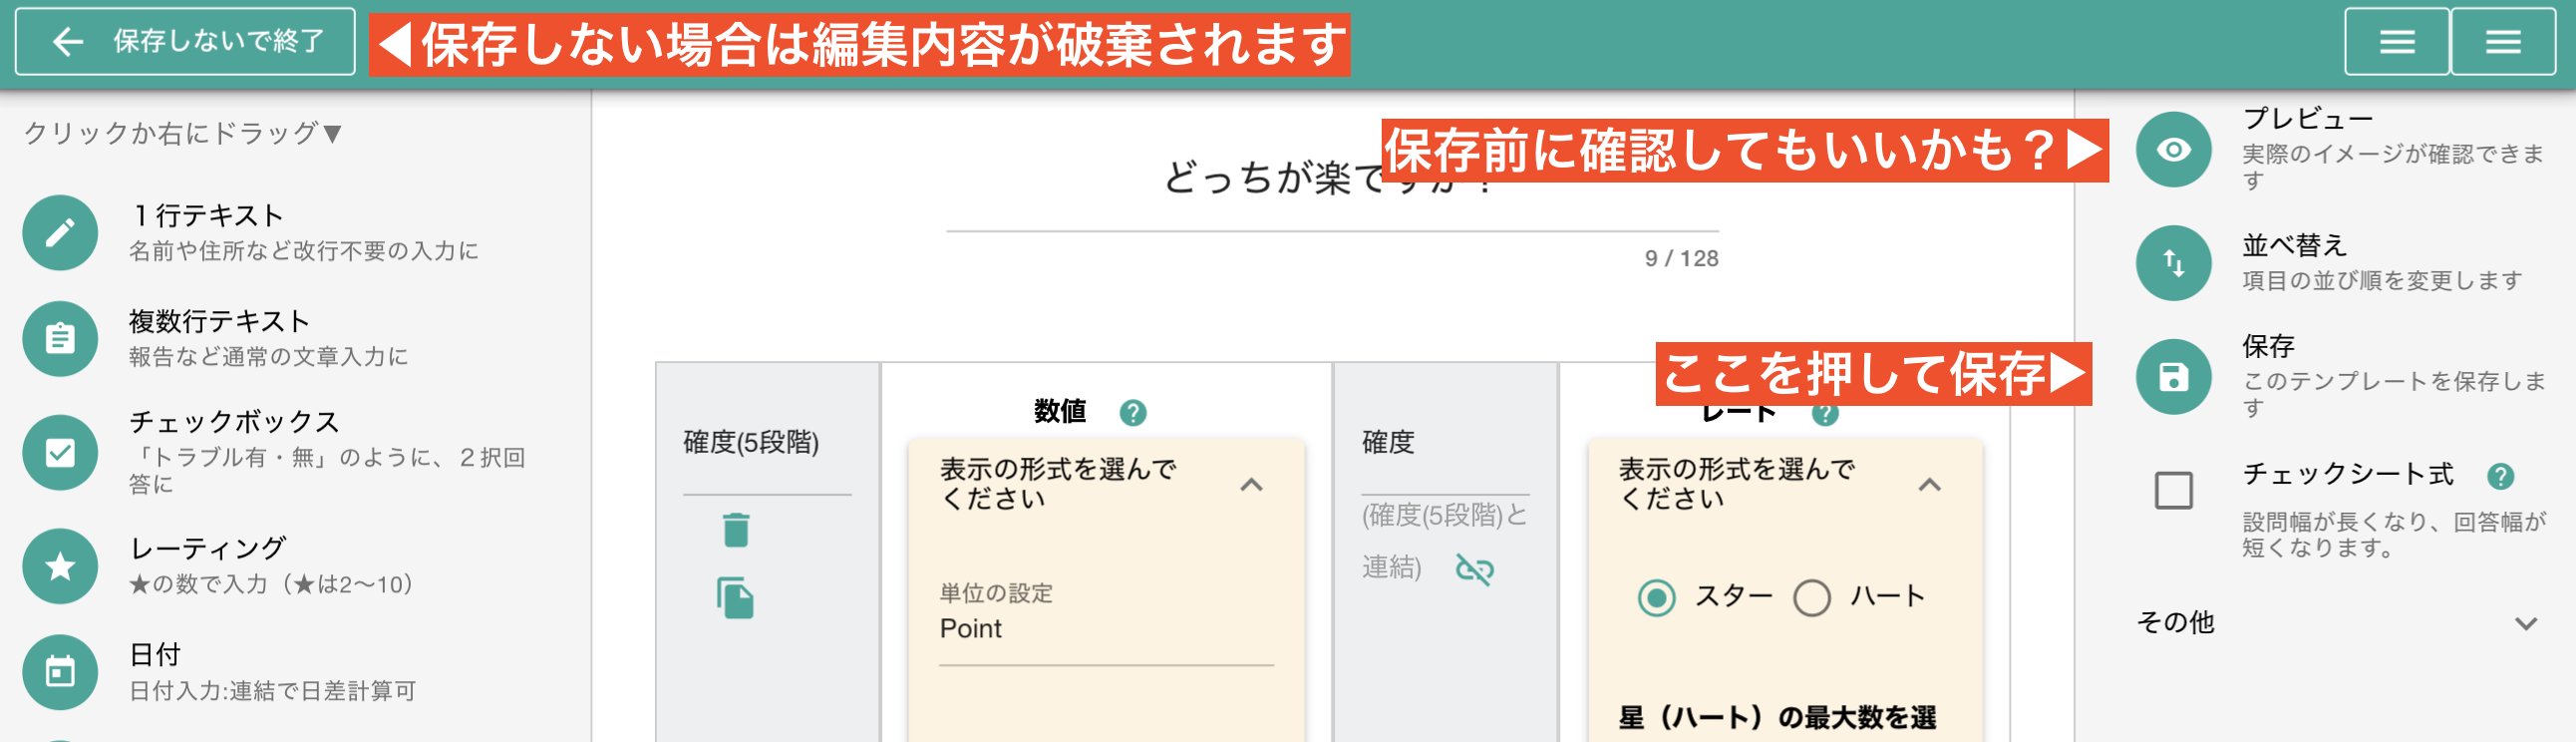This screenshot has width=2576, height=742.
Task: Open the rightmost hamburger menu in the header
Action: (2502, 41)
